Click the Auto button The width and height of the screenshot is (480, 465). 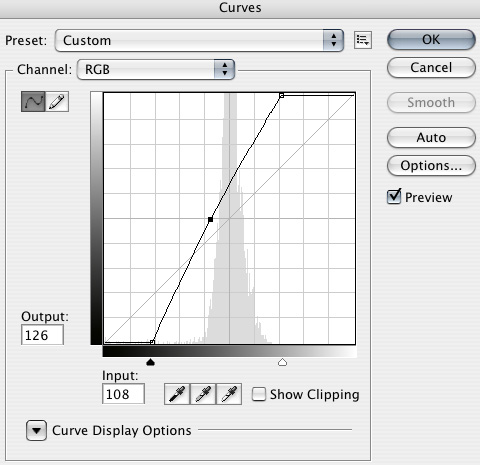[x=431, y=137]
